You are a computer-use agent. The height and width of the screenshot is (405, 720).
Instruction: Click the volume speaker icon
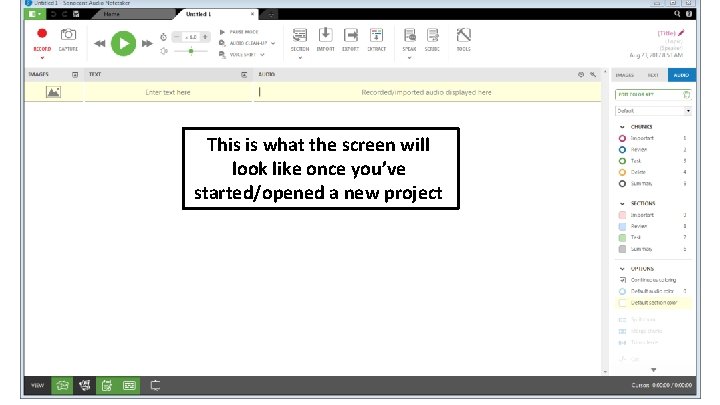pos(163,51)
